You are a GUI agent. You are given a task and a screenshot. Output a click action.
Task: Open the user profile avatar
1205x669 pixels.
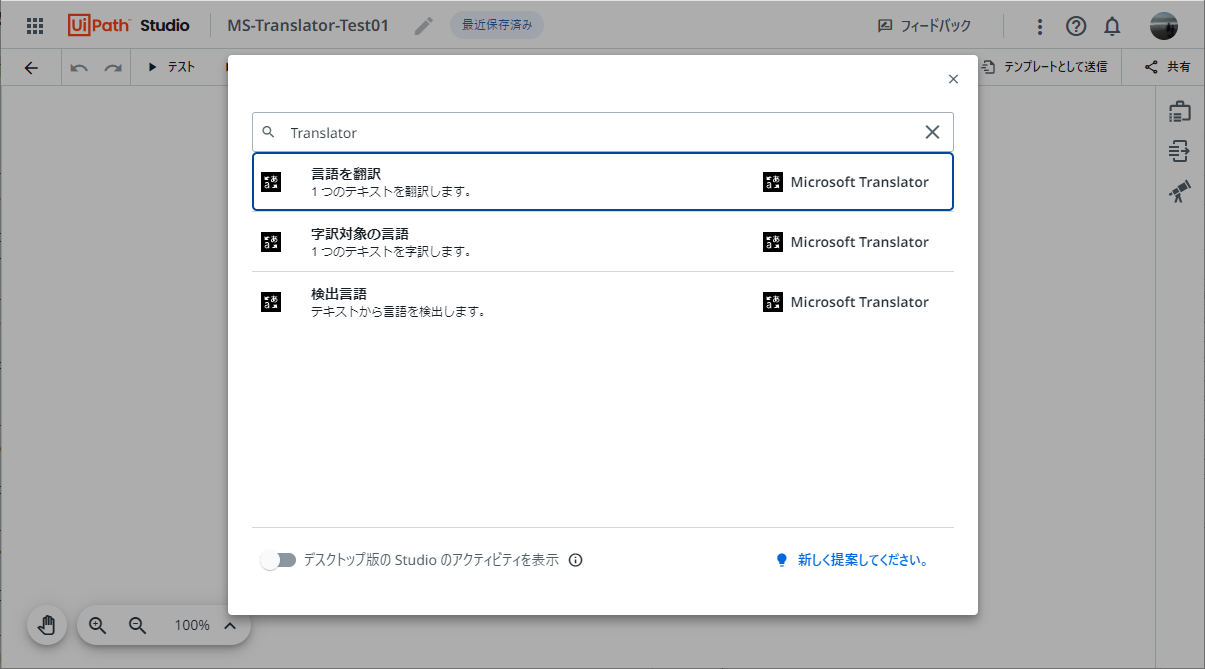coord(1164,26)
